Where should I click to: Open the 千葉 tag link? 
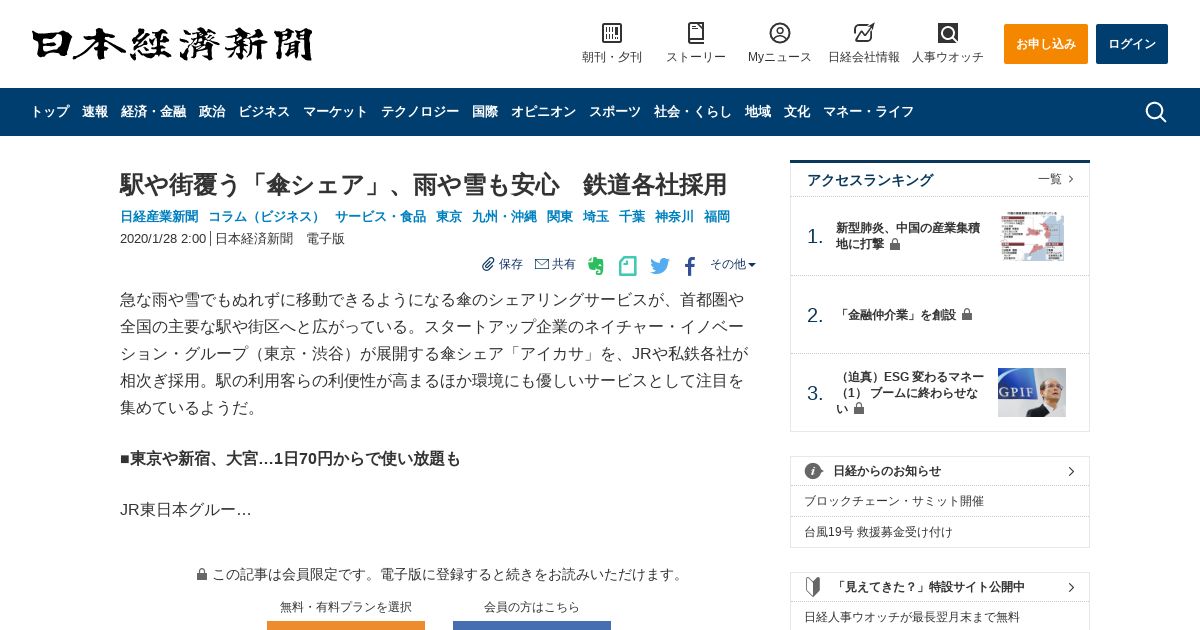[x=632, y=216]
